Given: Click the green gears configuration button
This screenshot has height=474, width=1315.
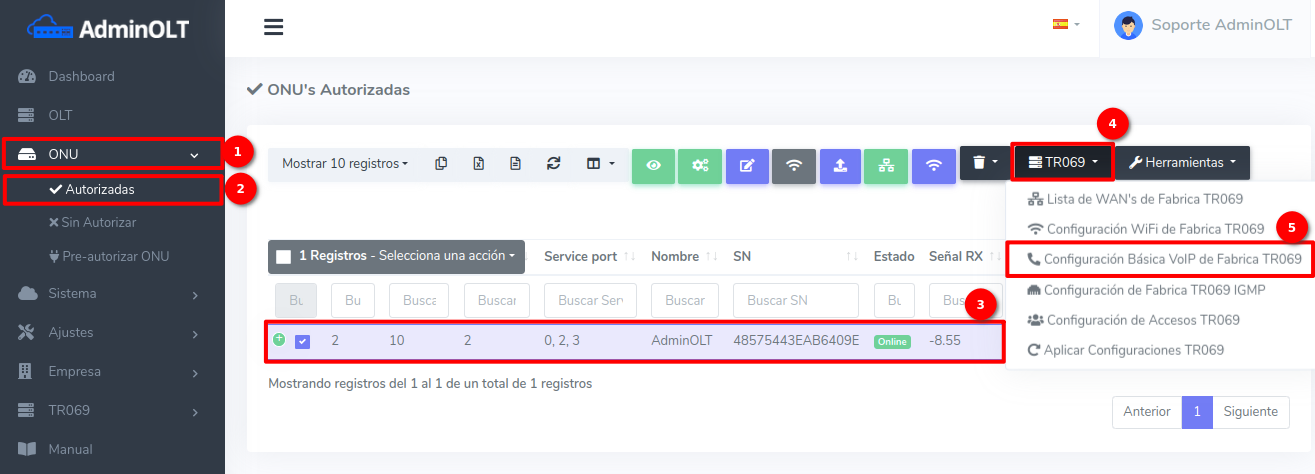Looking at the screenshot, I should [x=699, y=165].
